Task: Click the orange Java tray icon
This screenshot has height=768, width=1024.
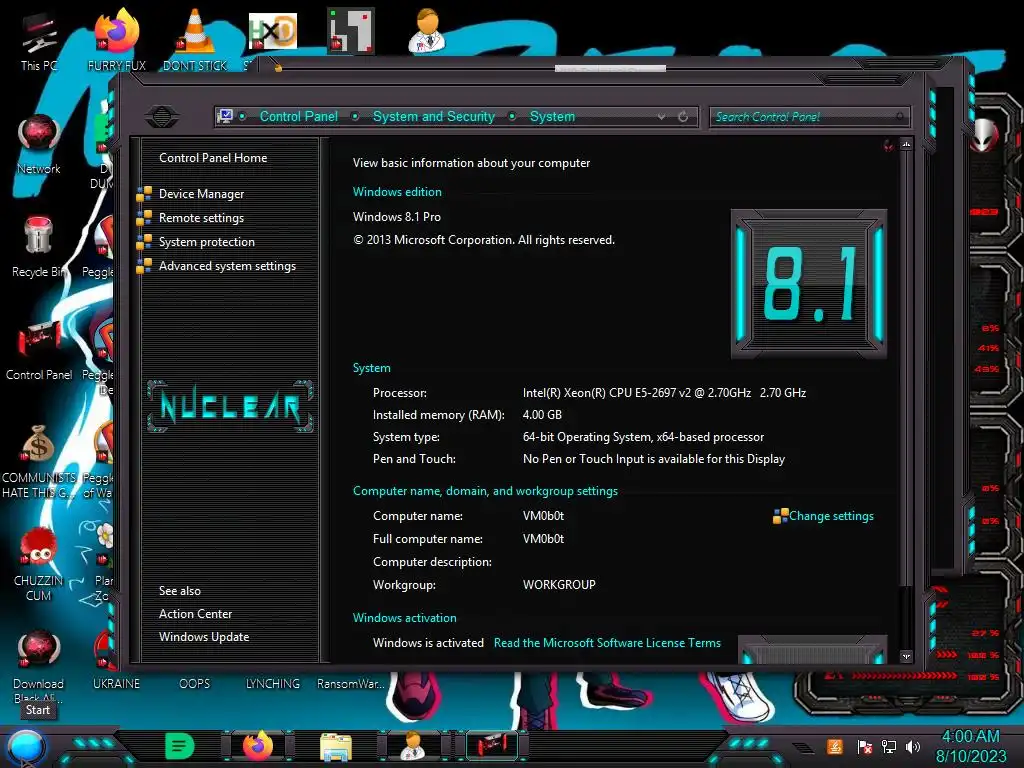Action: pos(835,746)
